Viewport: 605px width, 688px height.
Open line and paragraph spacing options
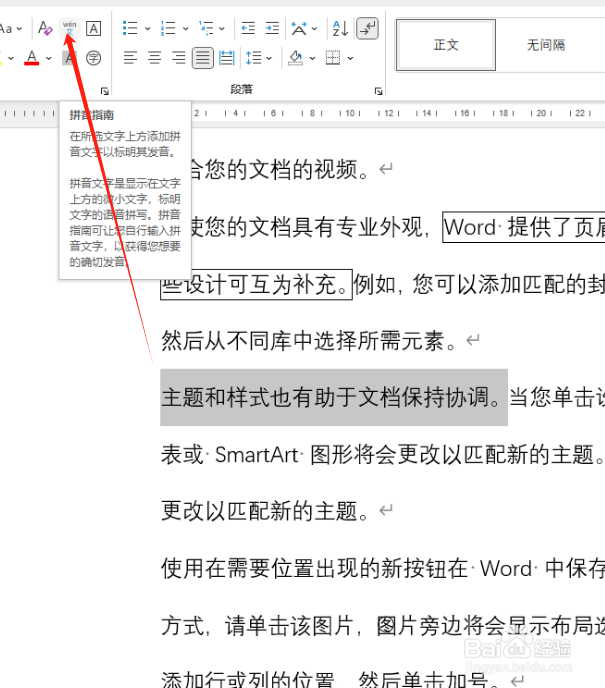tap(254, 57)
